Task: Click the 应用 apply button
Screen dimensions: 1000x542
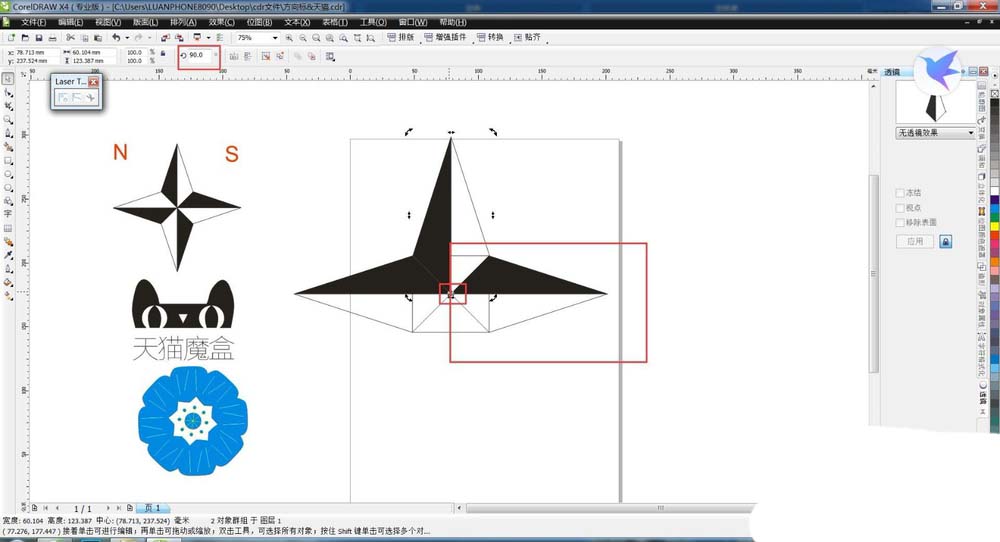Action: (914, 242)
